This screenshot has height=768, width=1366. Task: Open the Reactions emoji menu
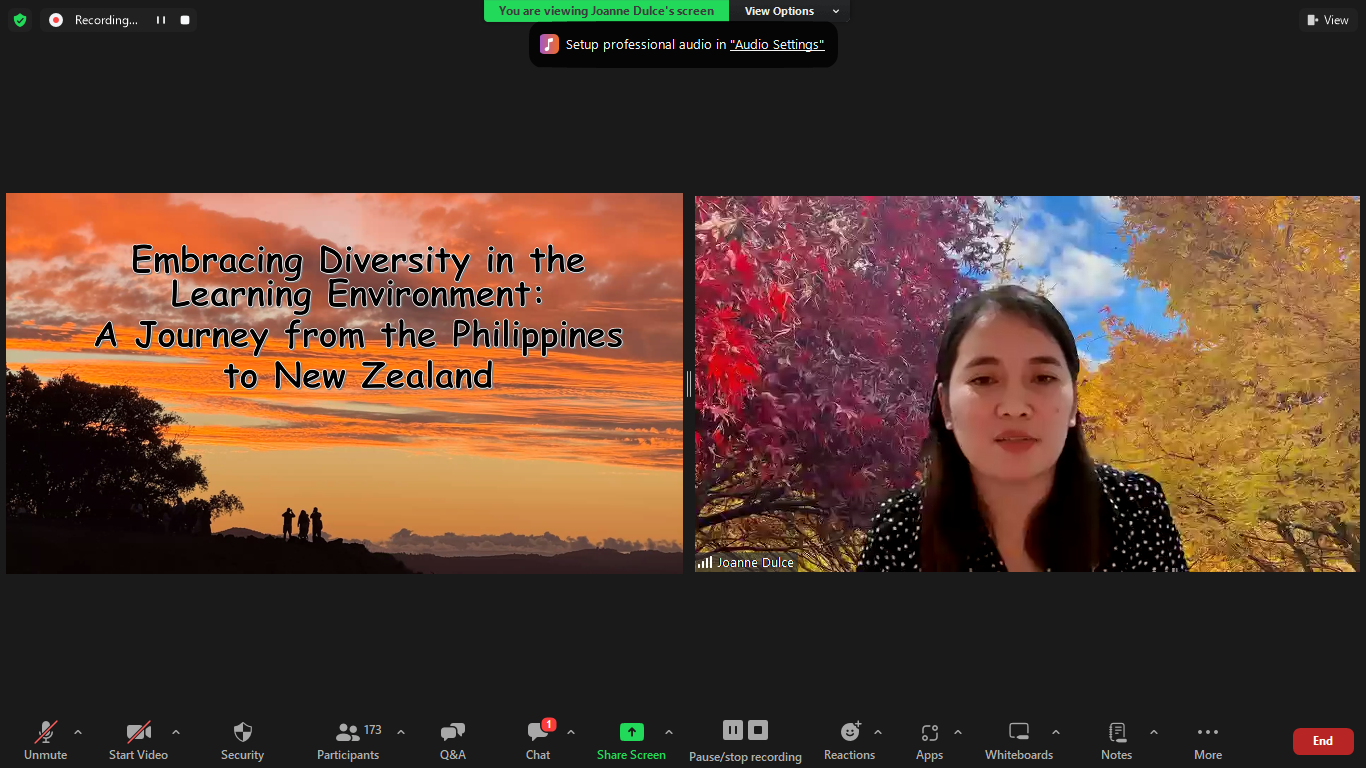849,732
